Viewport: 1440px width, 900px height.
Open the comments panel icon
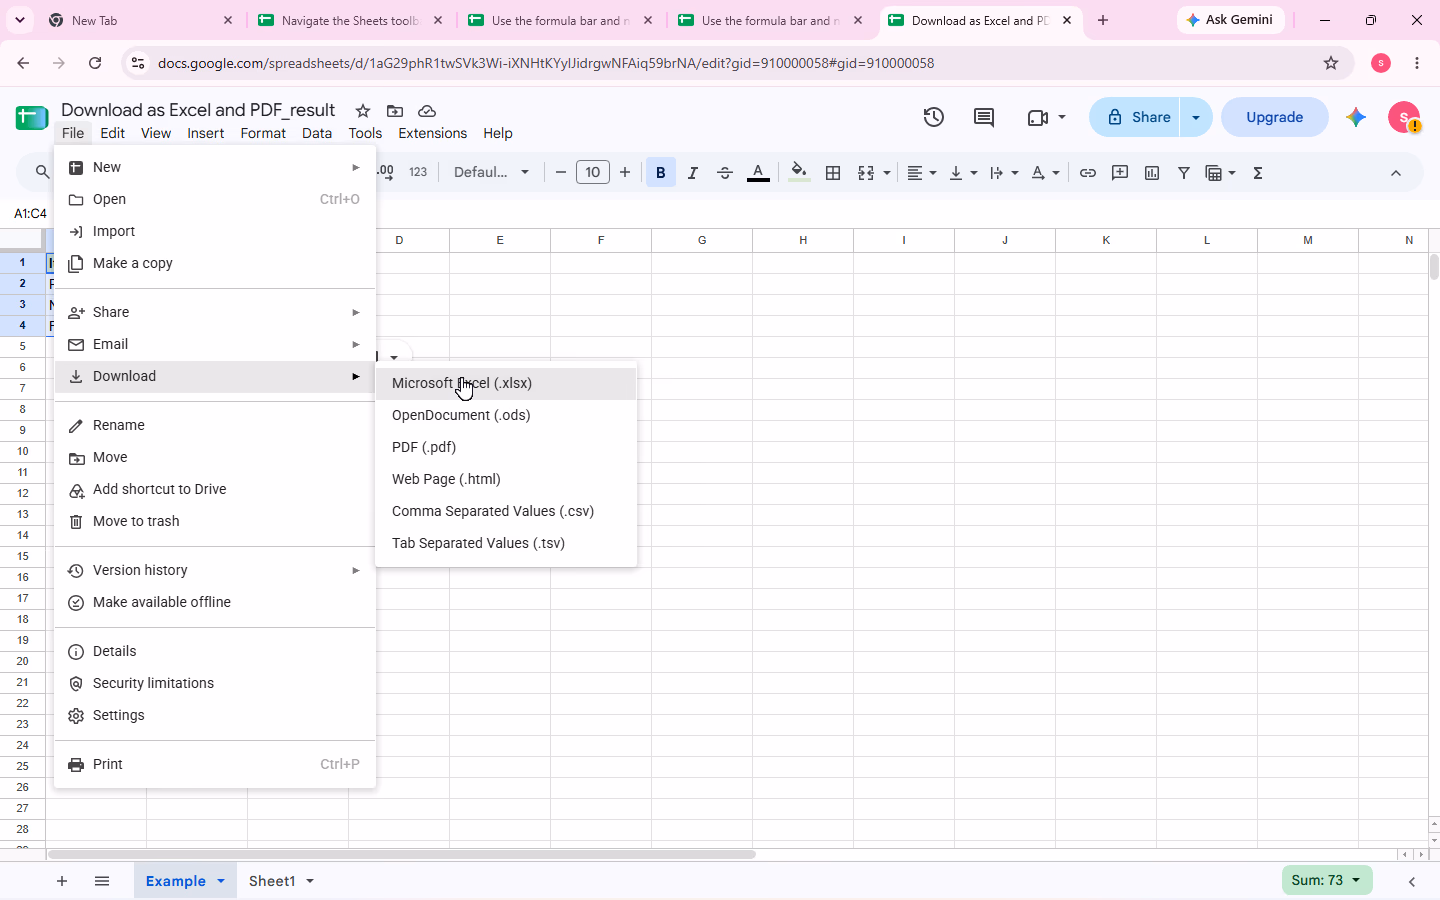coord(984,117)
